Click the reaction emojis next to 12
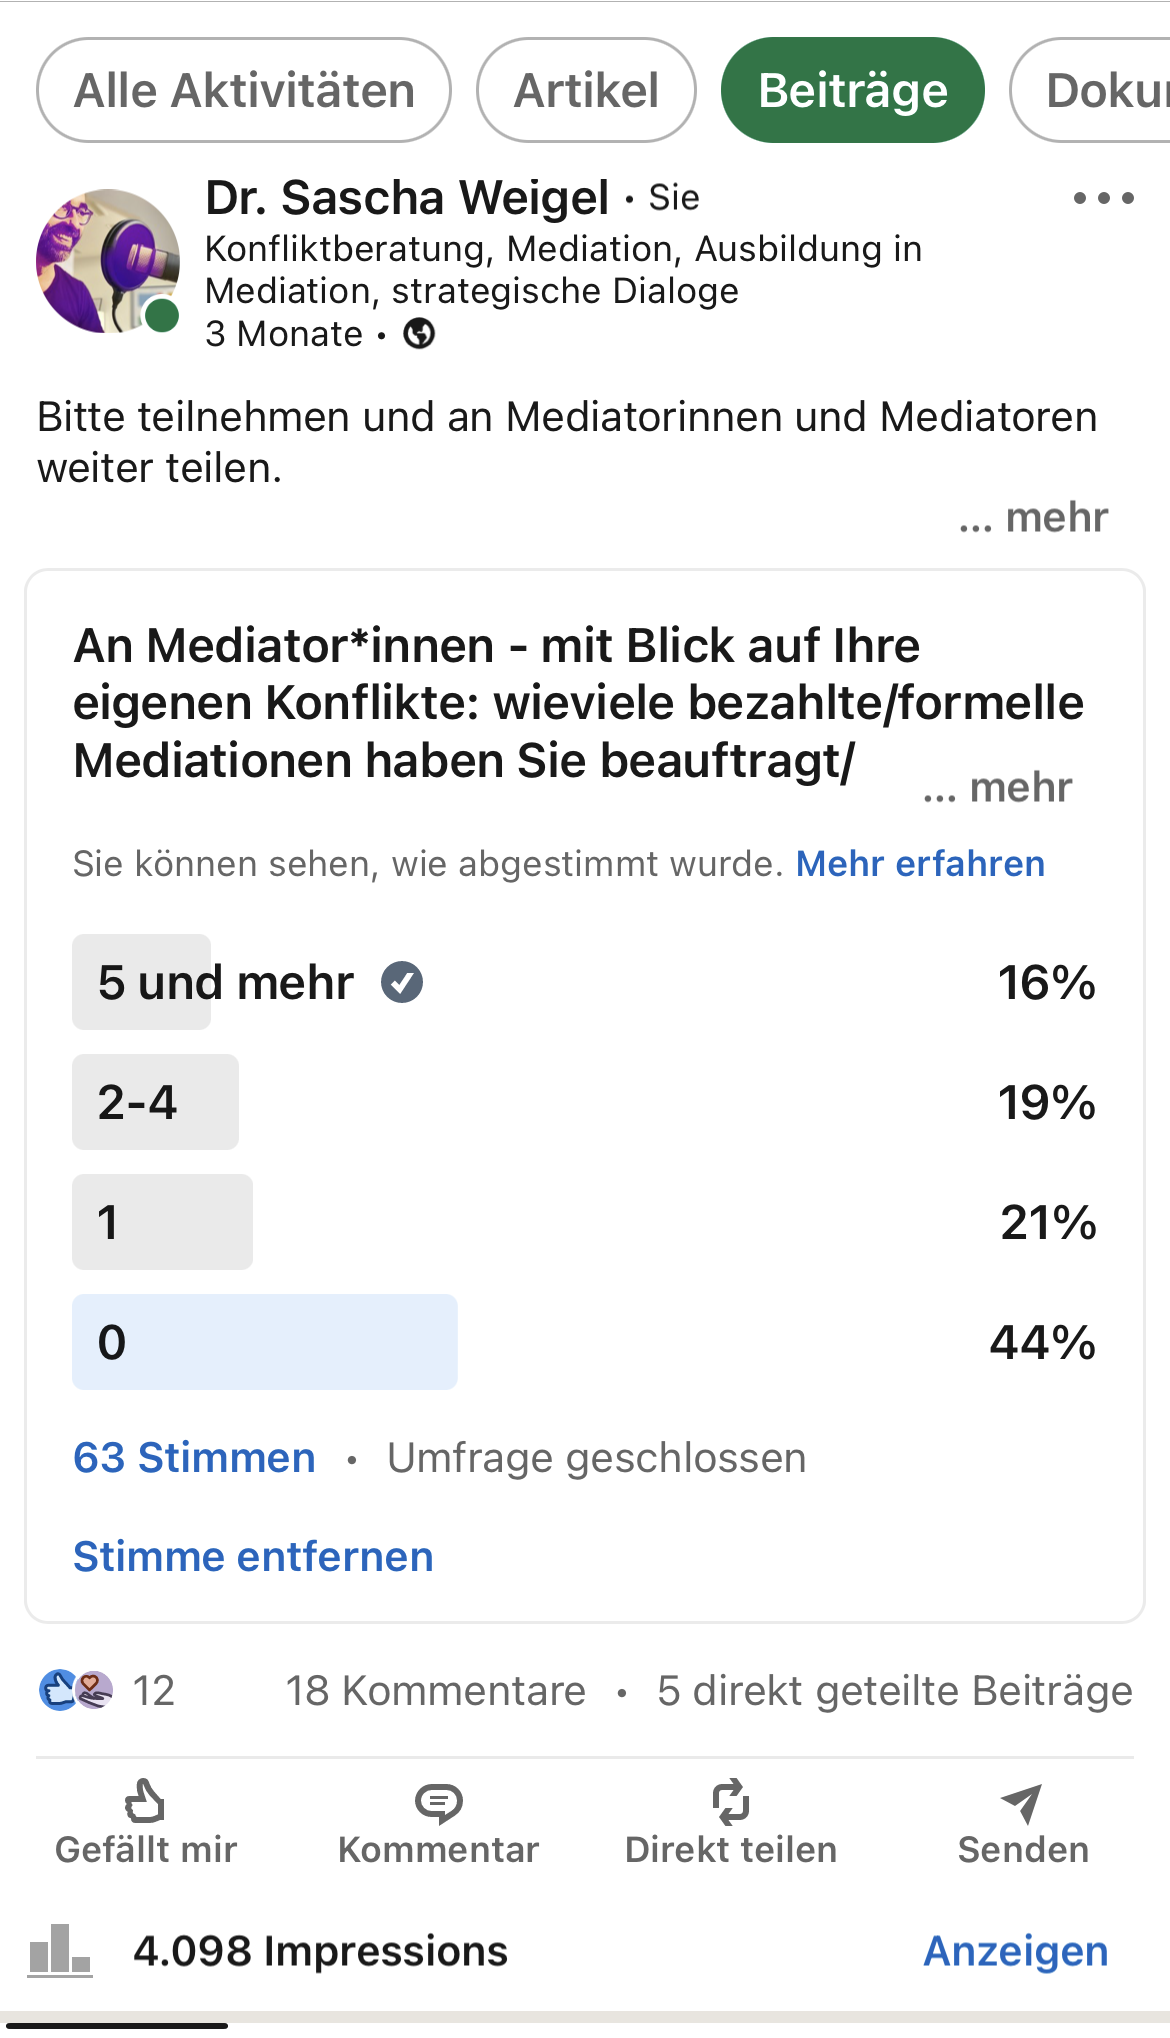 [76, 1690]
